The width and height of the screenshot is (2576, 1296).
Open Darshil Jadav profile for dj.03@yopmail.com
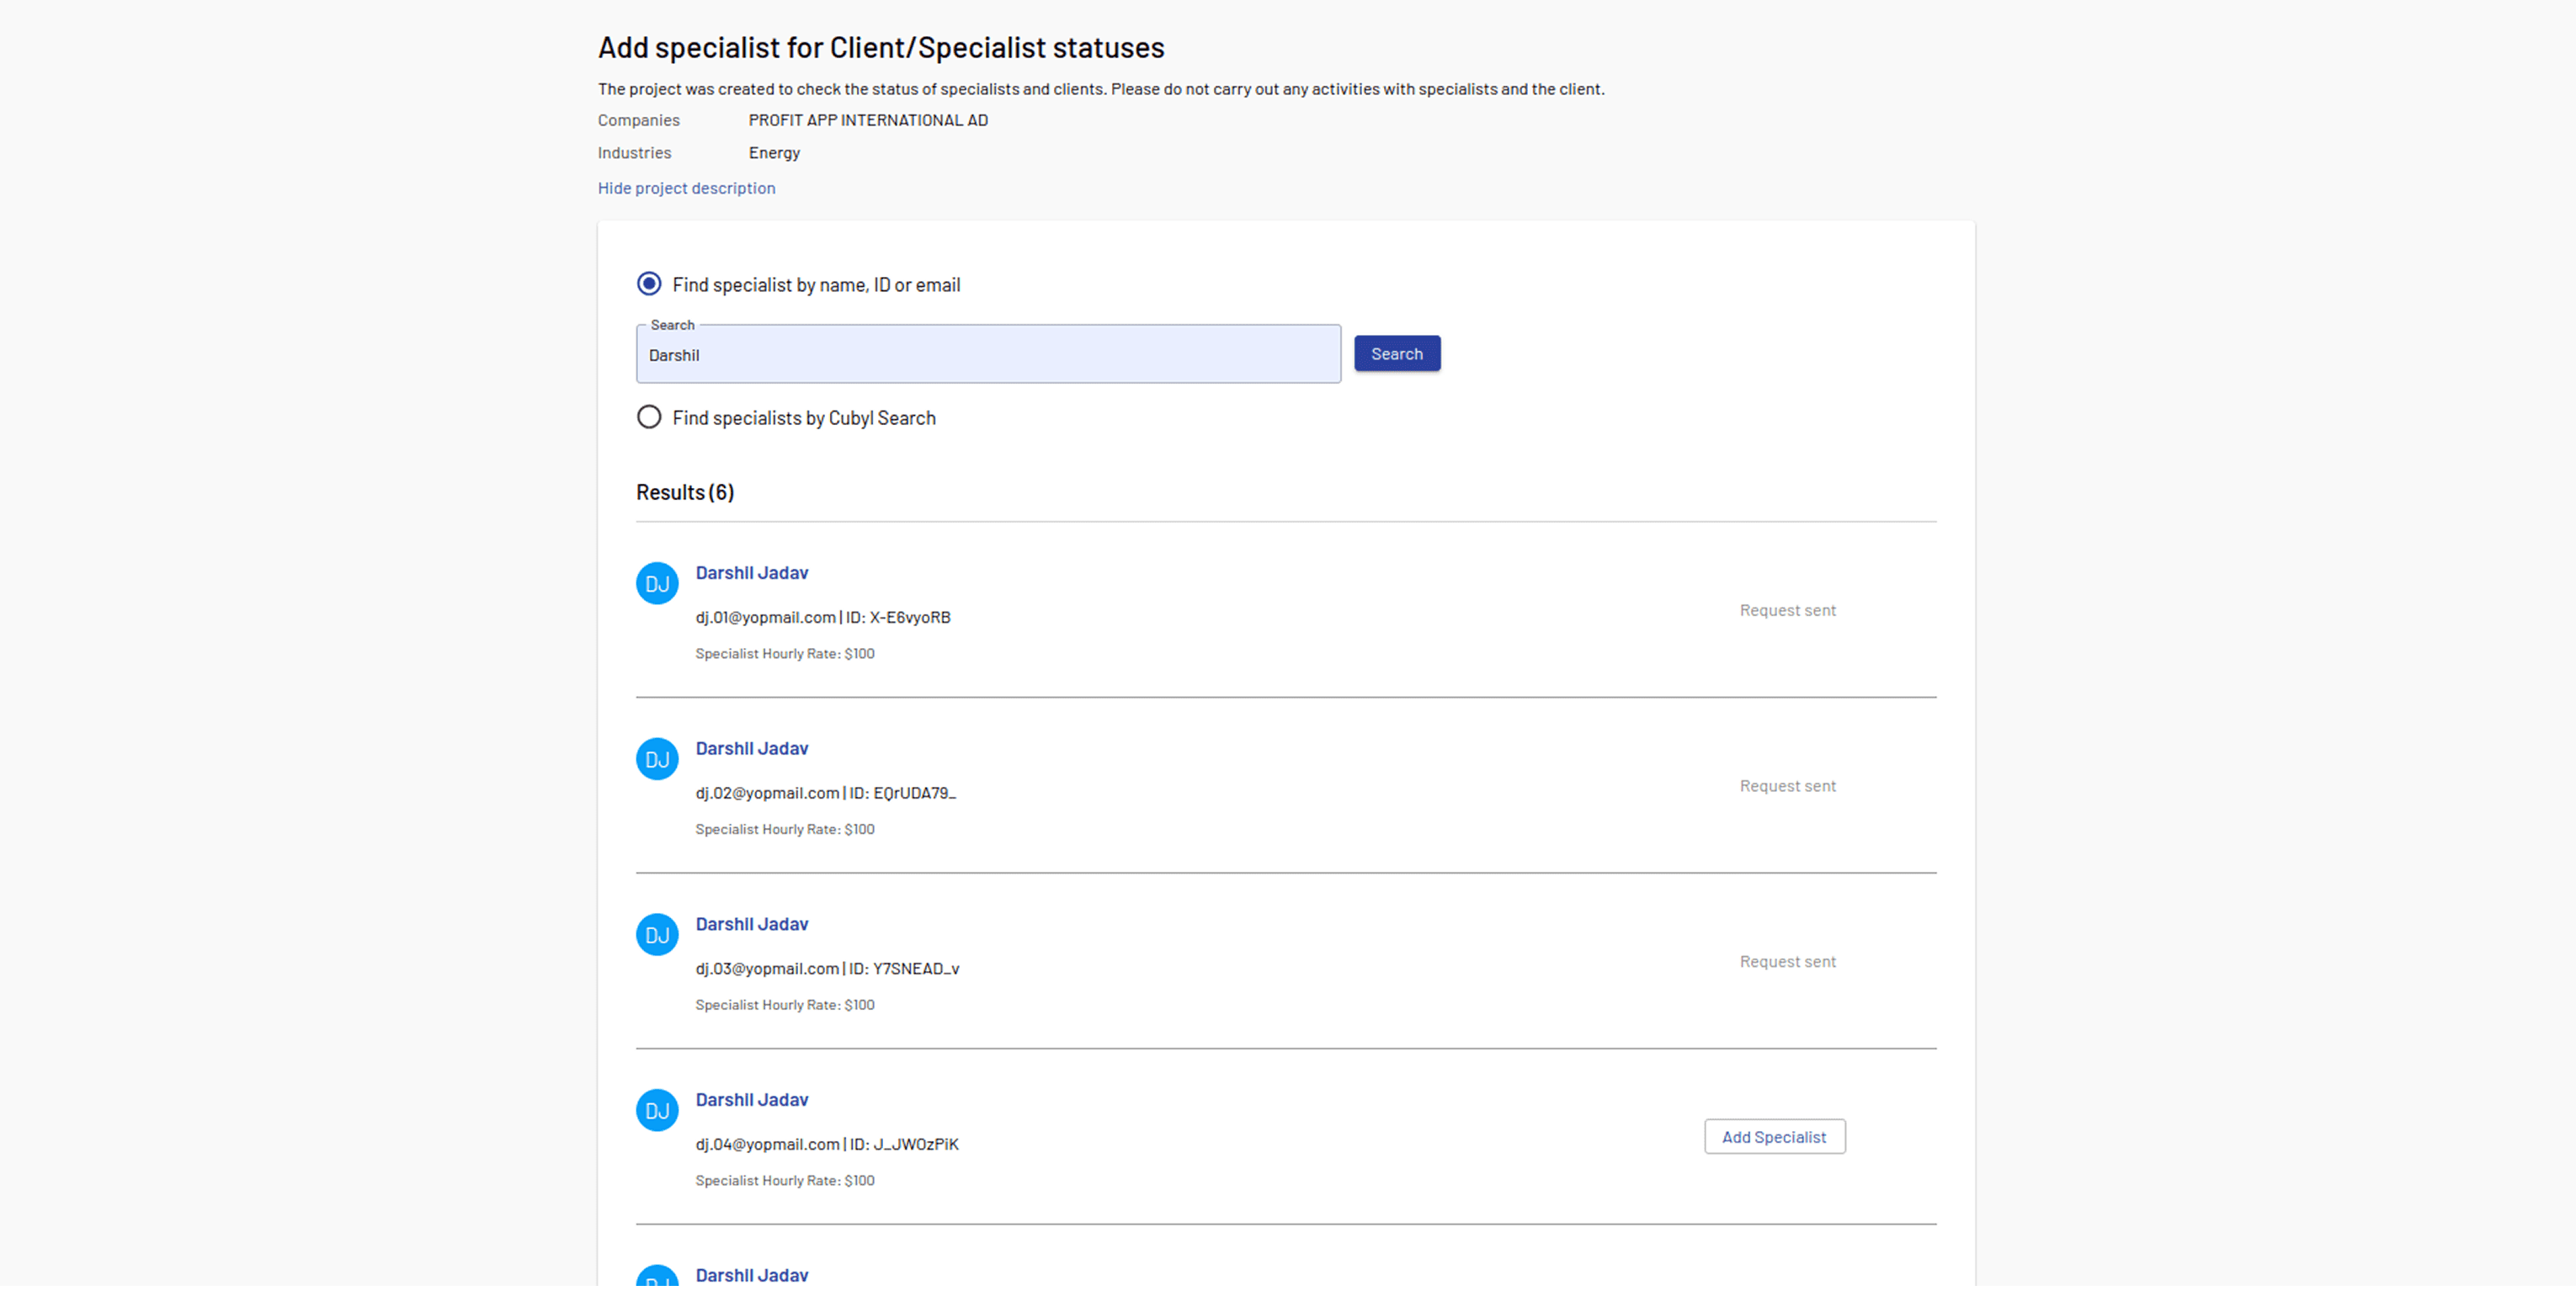tap(752, 924)
